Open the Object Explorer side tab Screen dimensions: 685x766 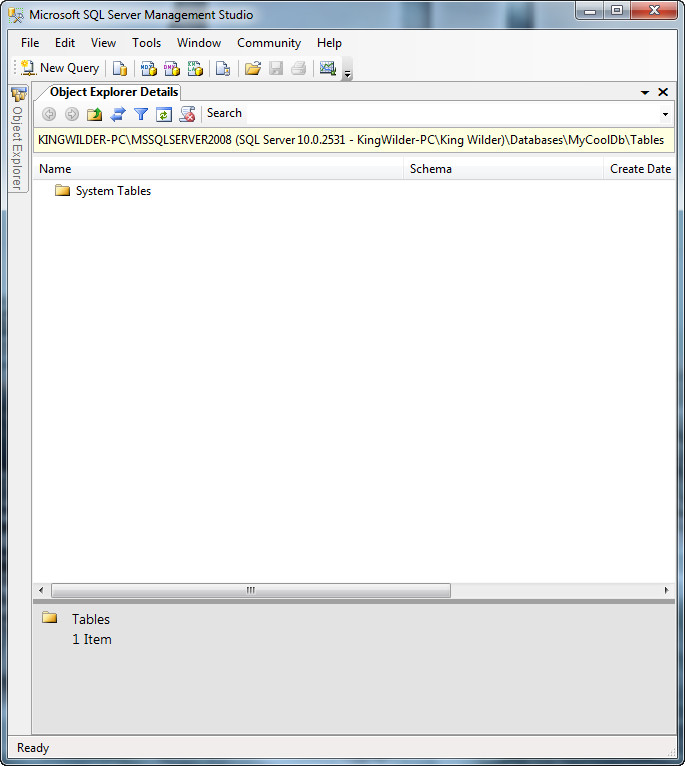(18, 140)
